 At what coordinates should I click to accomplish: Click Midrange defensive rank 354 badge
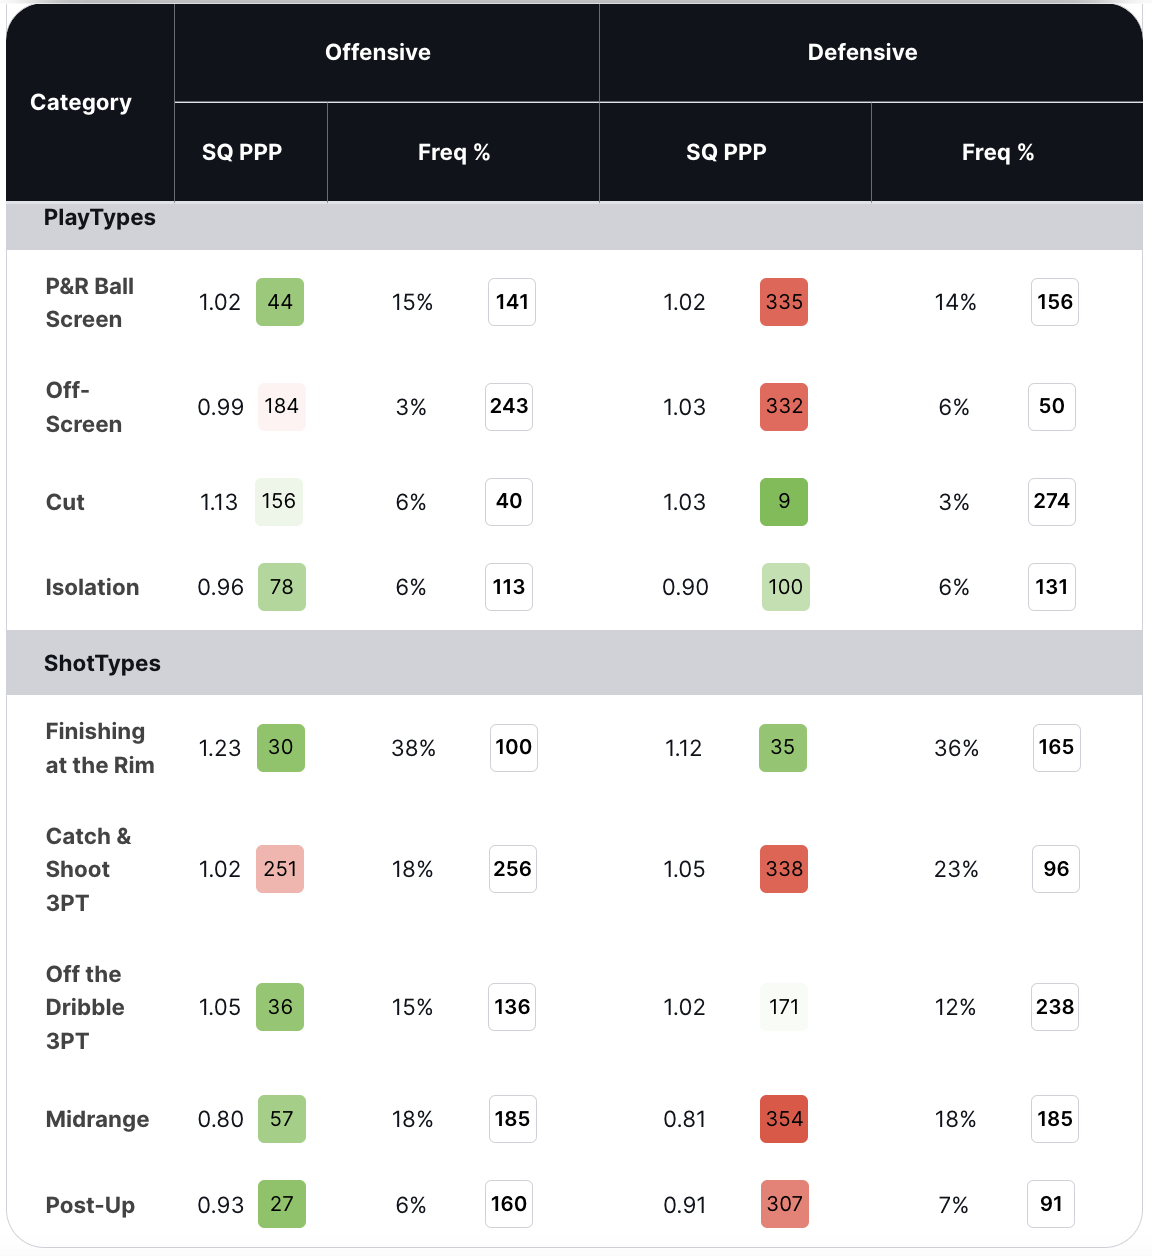[784, 1119]
